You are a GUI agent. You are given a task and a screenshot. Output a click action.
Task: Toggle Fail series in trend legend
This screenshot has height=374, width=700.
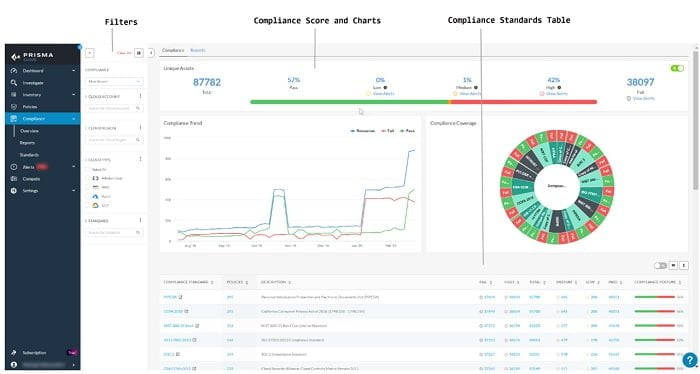[x=388, y=131]
